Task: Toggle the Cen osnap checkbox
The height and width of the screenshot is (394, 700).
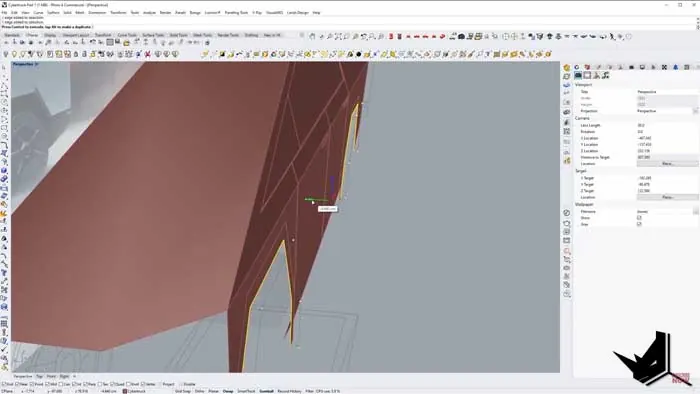Action: (x=61, y=384)
